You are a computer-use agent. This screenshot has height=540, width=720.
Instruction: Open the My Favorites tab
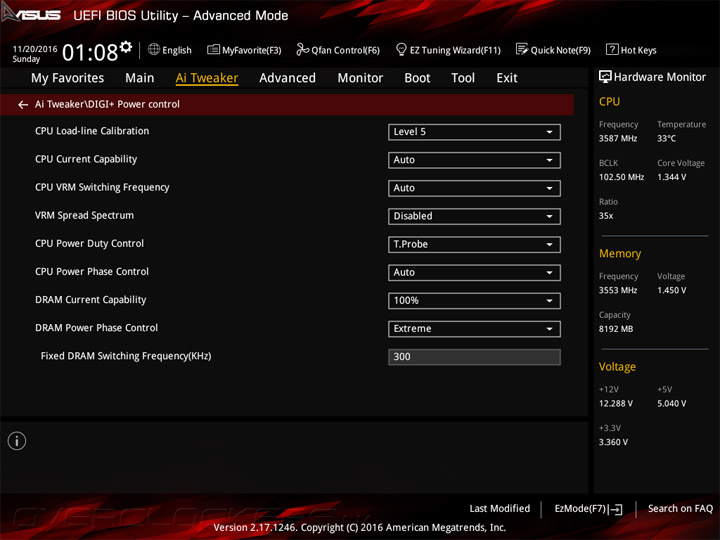click(68, 78)
